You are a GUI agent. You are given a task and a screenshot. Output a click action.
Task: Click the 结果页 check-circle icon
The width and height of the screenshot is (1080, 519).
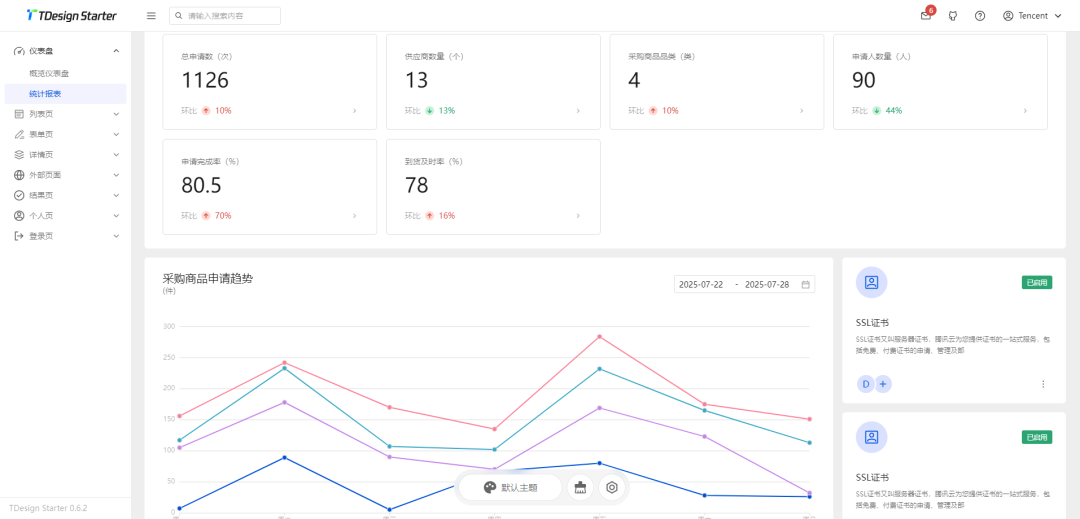(x=19, y=195)
